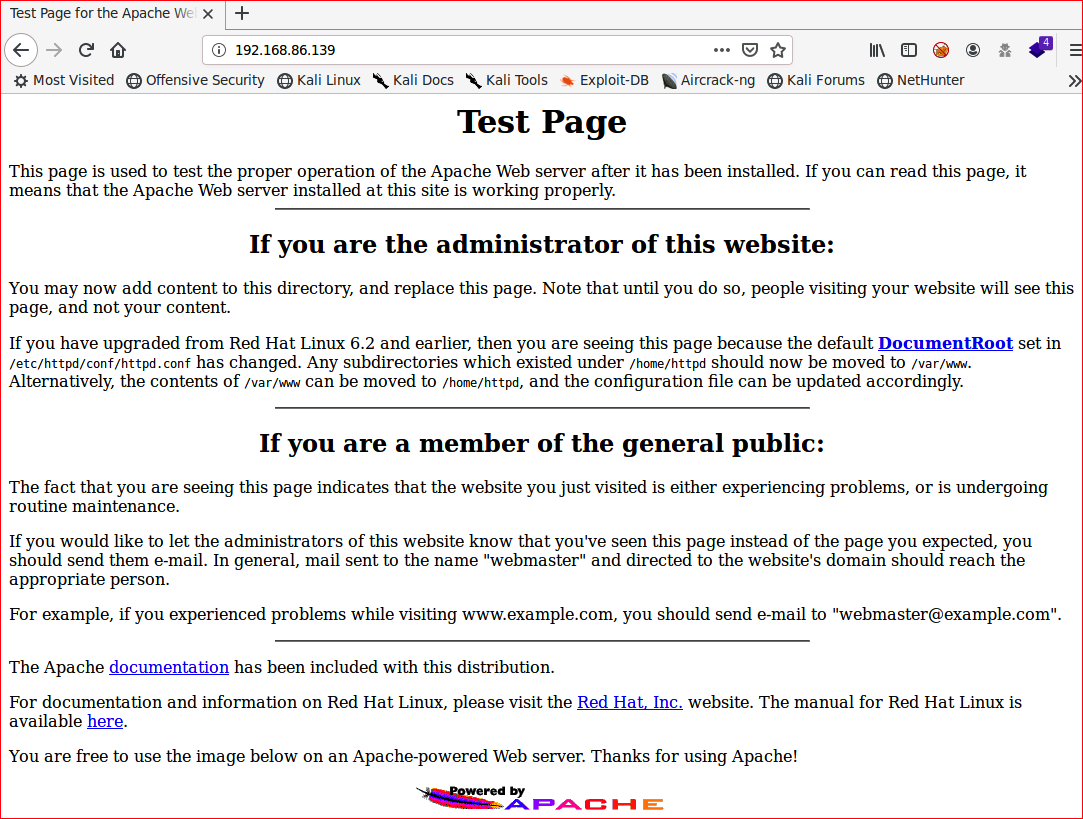Visit the Red Hat, Inc. link

coord(630,702)
